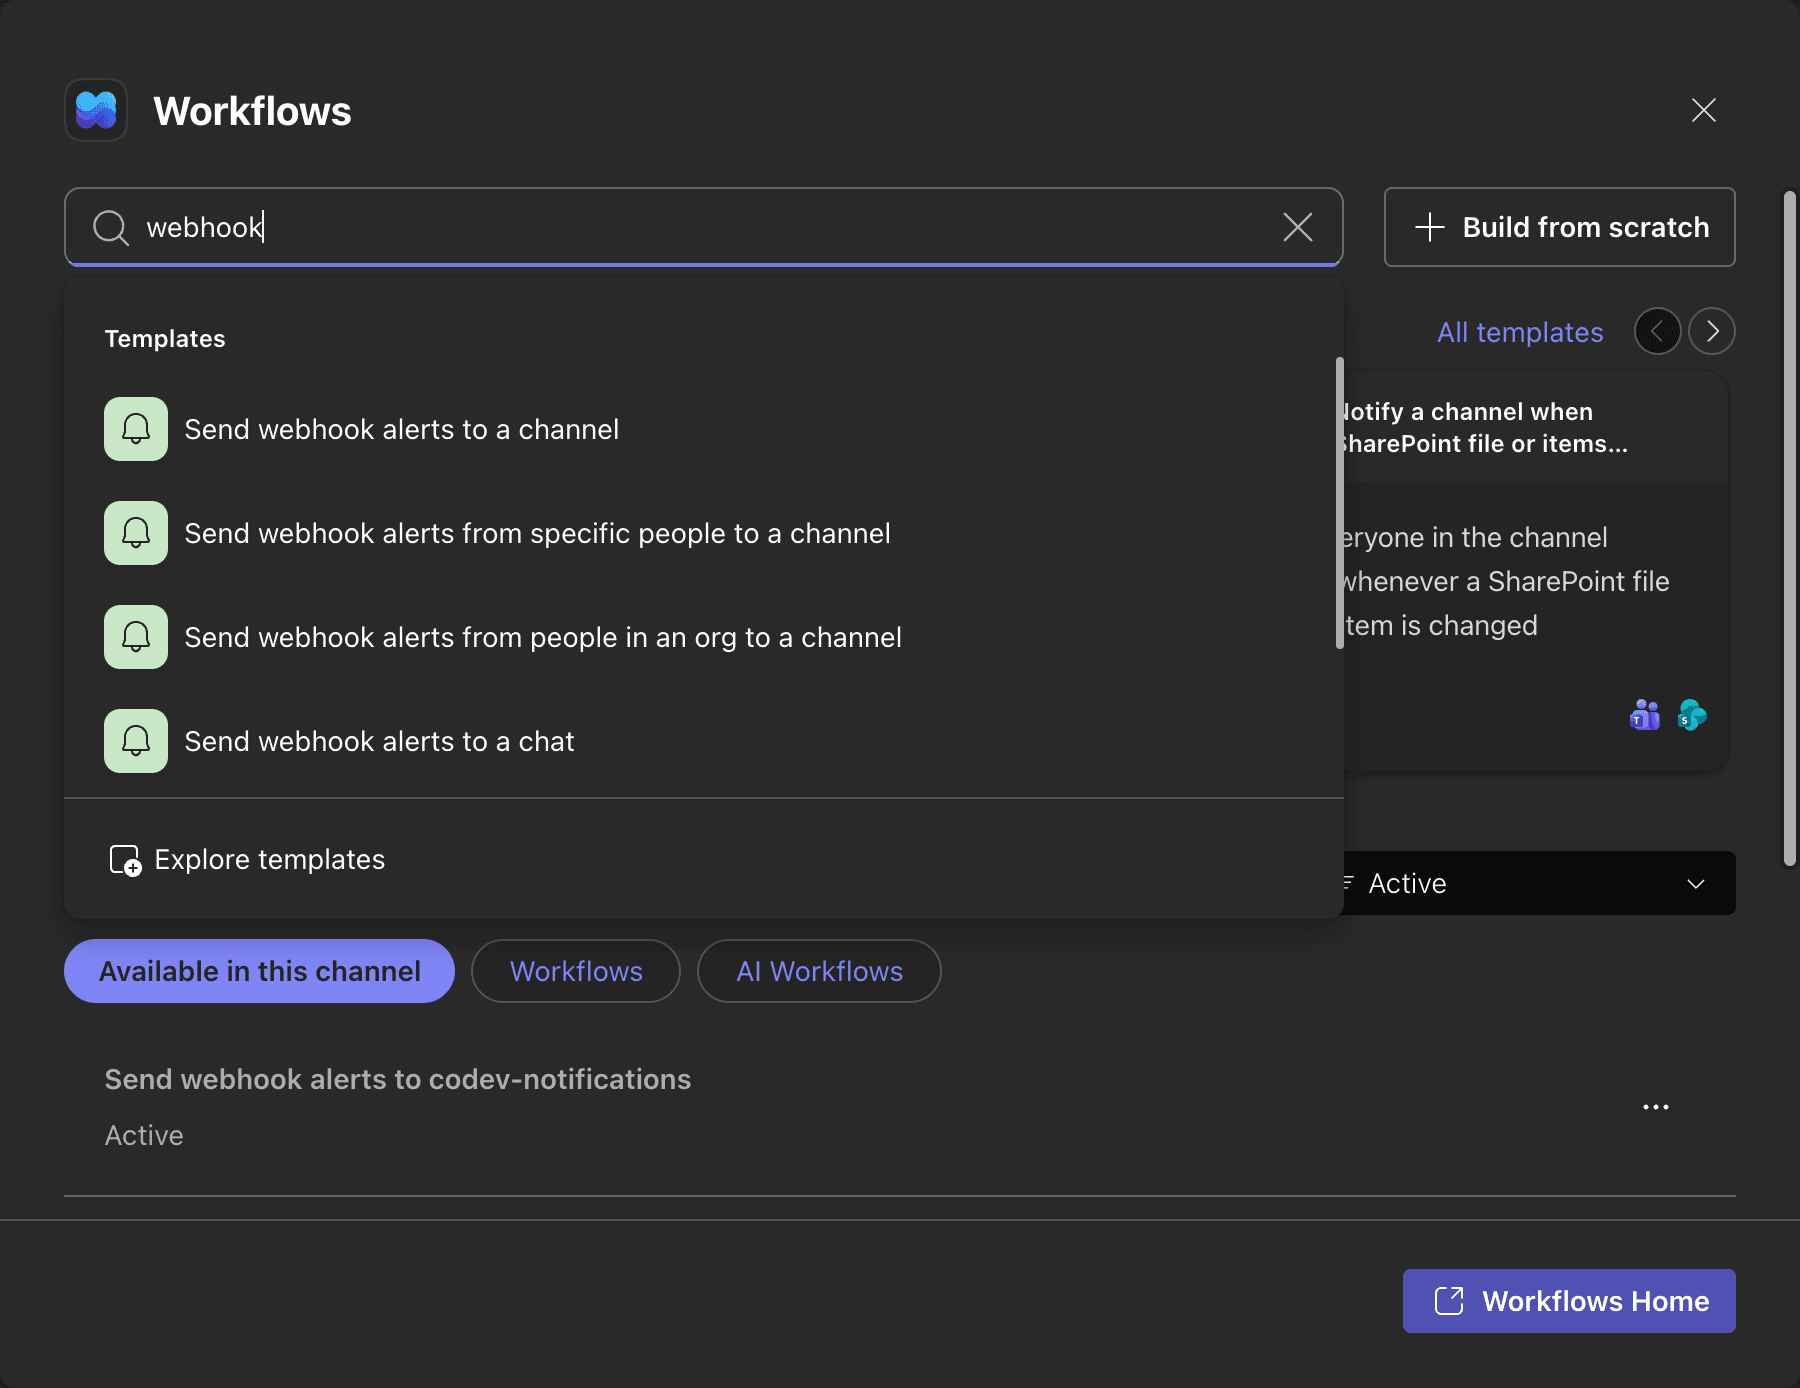Viewport: 1800px width, 1388px height.
Task: Switch to the Workflows tab
Action: coord(576,971)
